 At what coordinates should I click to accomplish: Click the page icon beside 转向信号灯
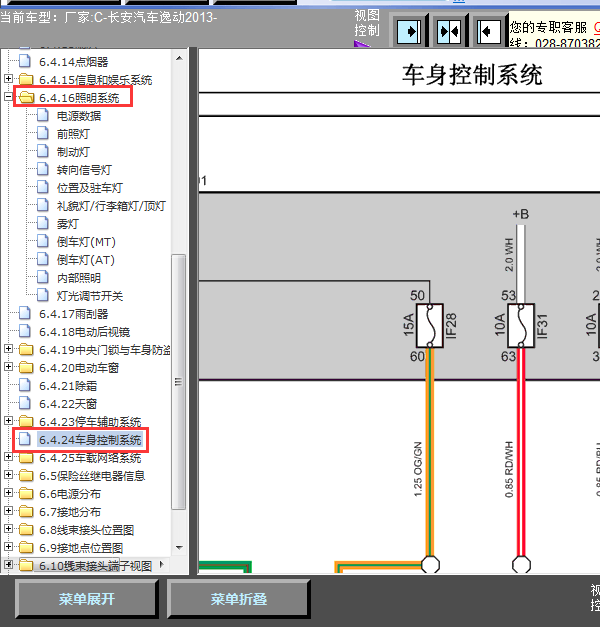point(43,170)
